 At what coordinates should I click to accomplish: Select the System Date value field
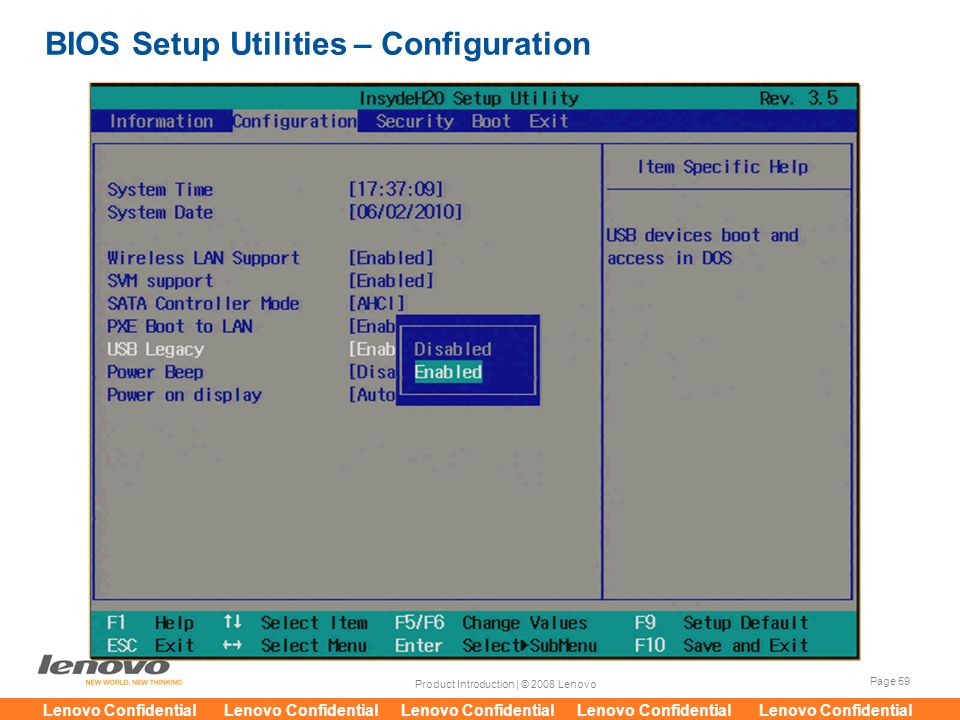(x=405, y=212)
